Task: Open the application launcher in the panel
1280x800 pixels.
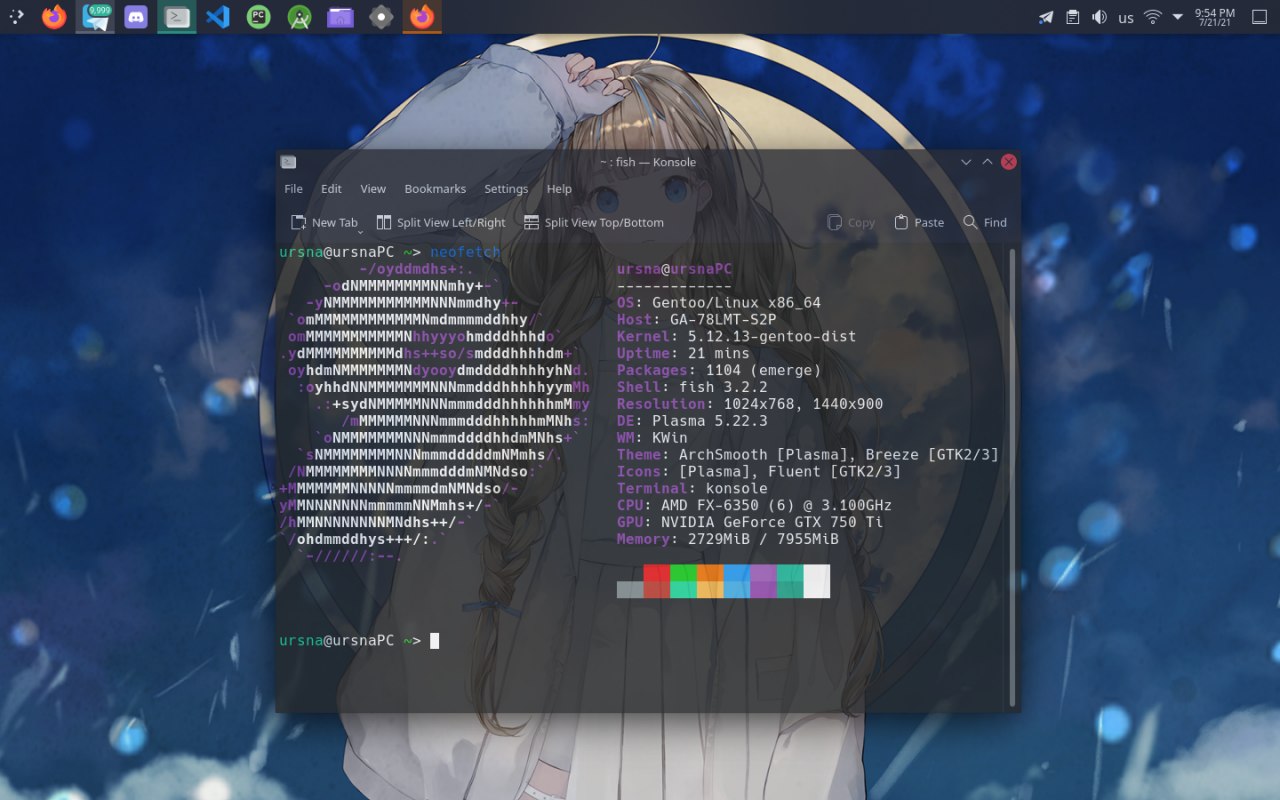Action: [x=17, y=17]
